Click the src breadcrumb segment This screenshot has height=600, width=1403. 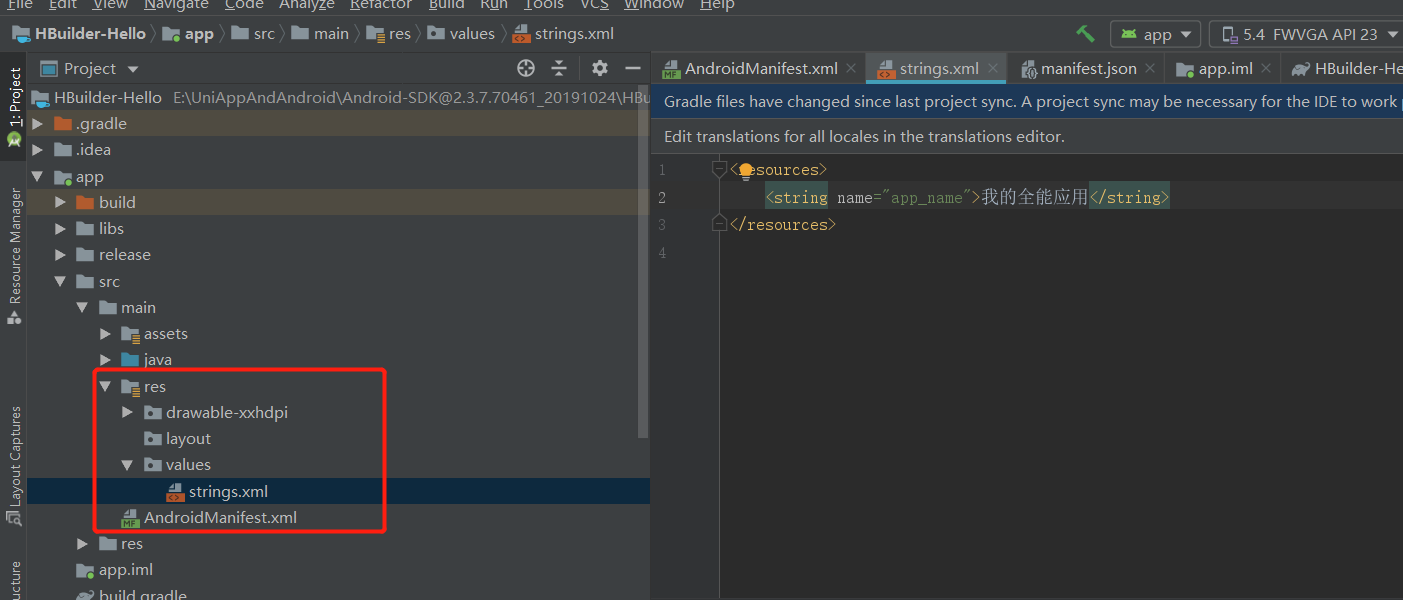click(253, 34)
